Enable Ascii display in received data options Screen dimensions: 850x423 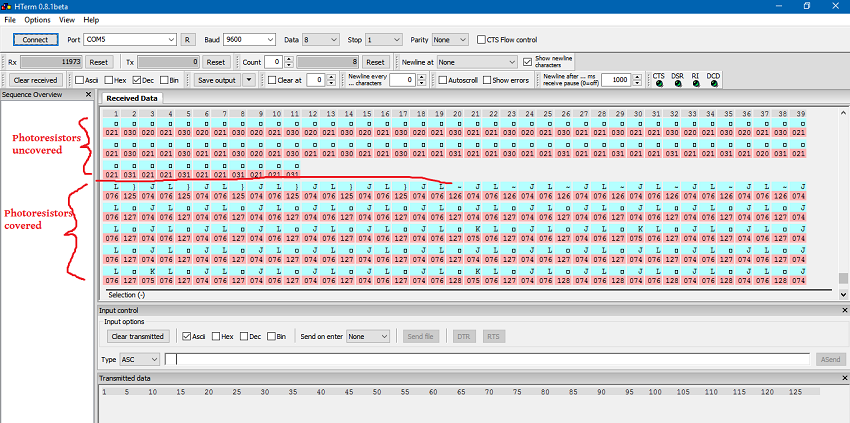click(x=79, y=80)
